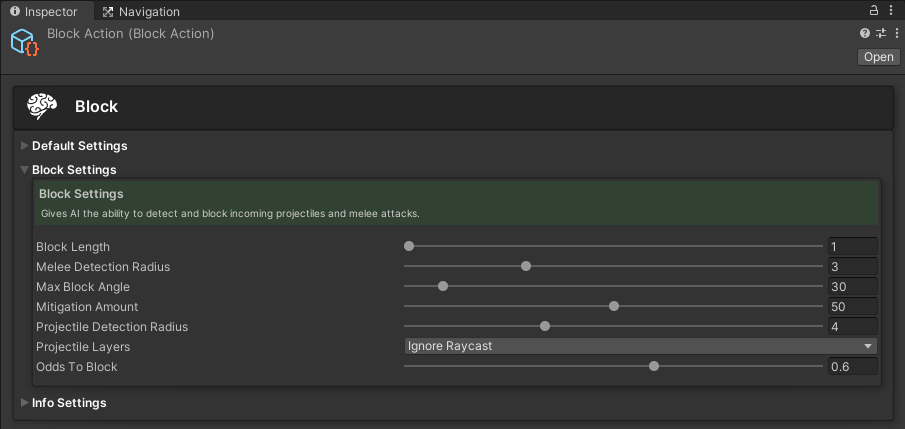
Task: Open the Block Action component options menu
Action: tap(896, 33)
